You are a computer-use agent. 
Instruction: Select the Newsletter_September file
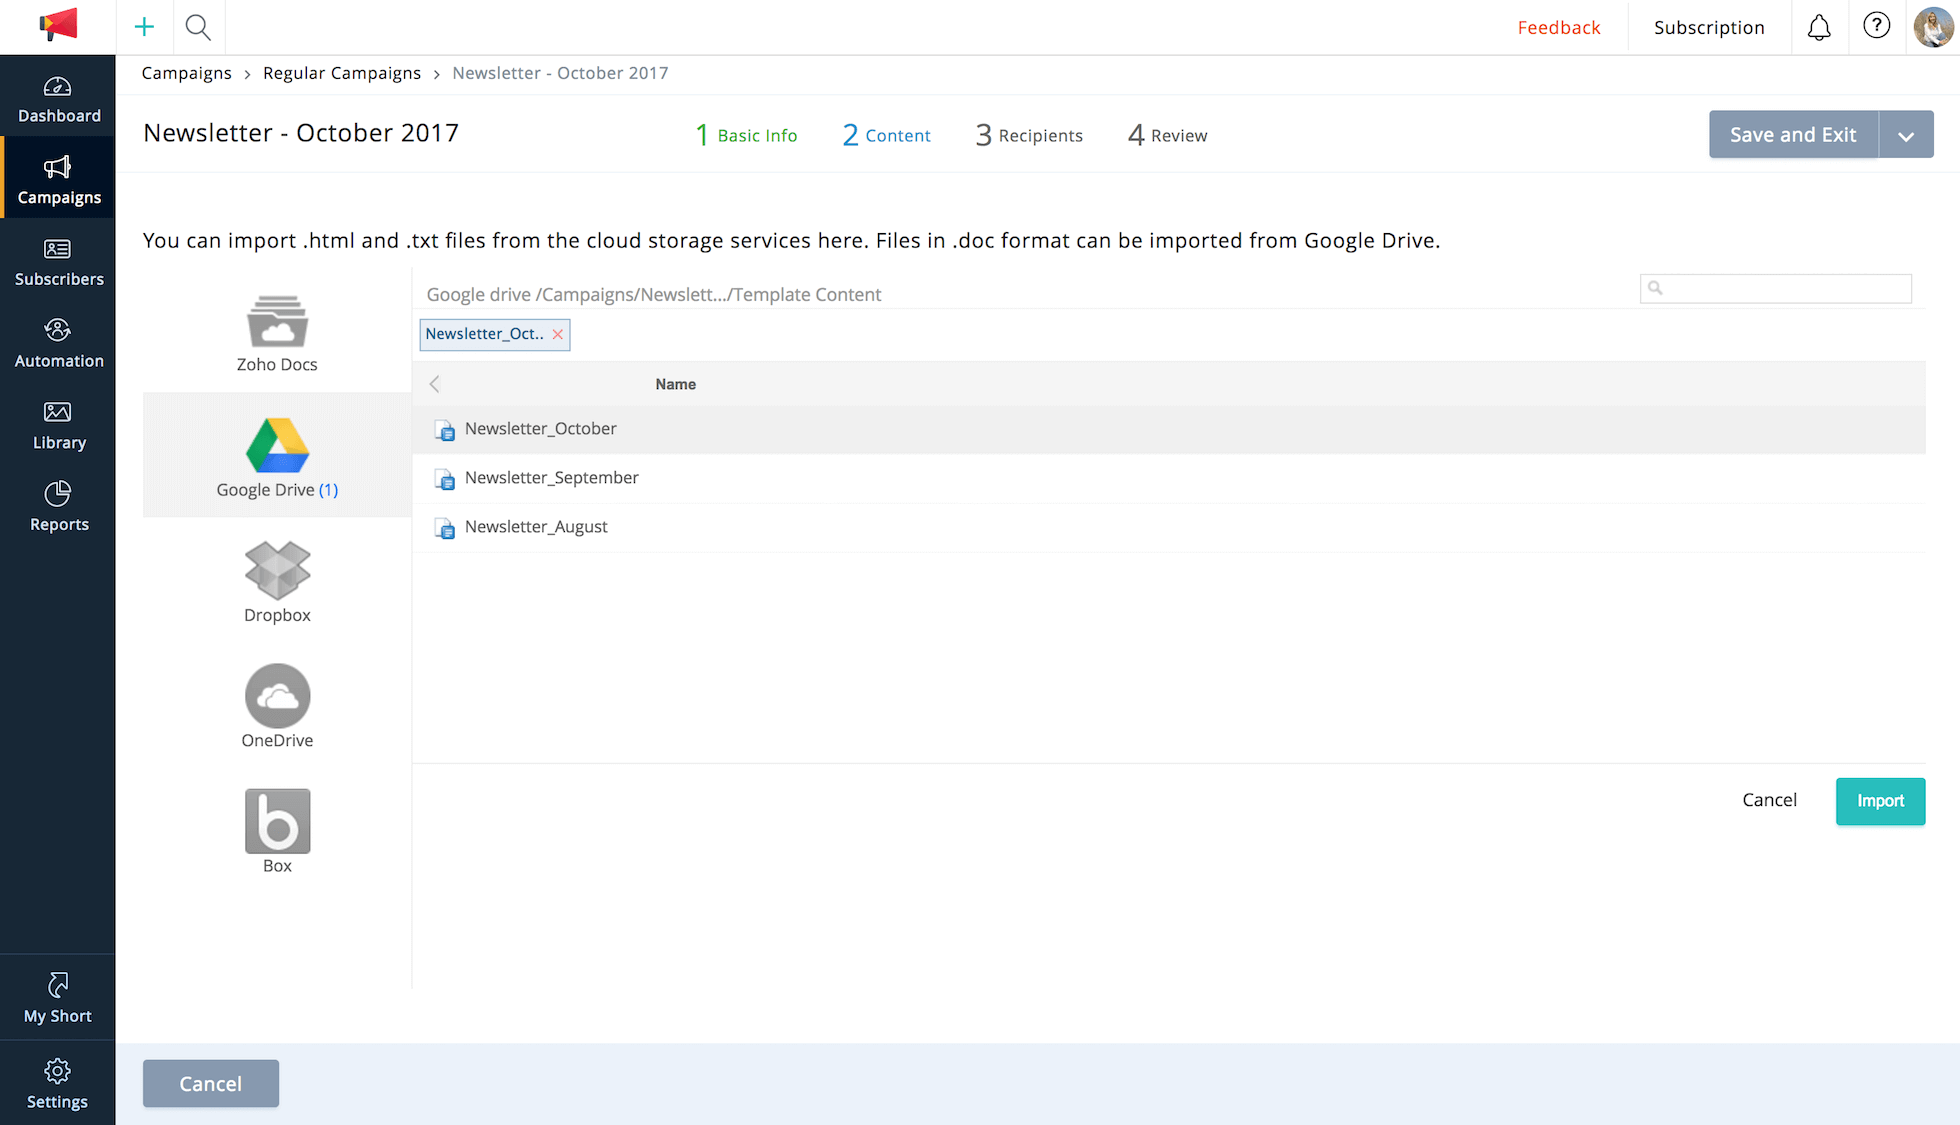coord(551,478)
